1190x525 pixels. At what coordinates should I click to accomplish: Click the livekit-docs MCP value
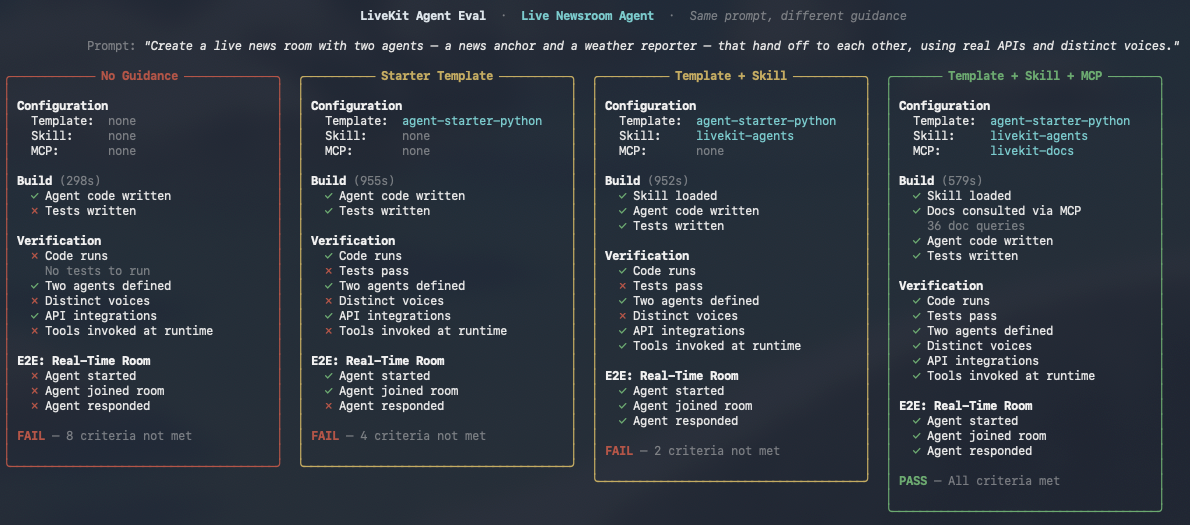tap(1032, 151)
